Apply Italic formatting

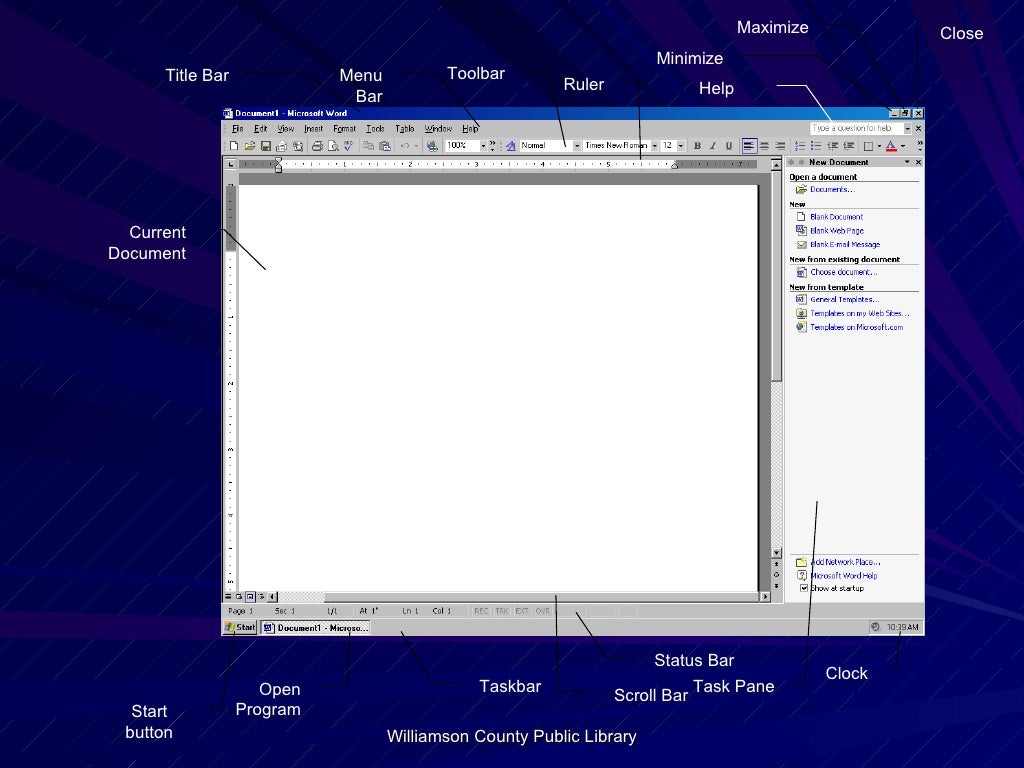(x=713, y=146)
